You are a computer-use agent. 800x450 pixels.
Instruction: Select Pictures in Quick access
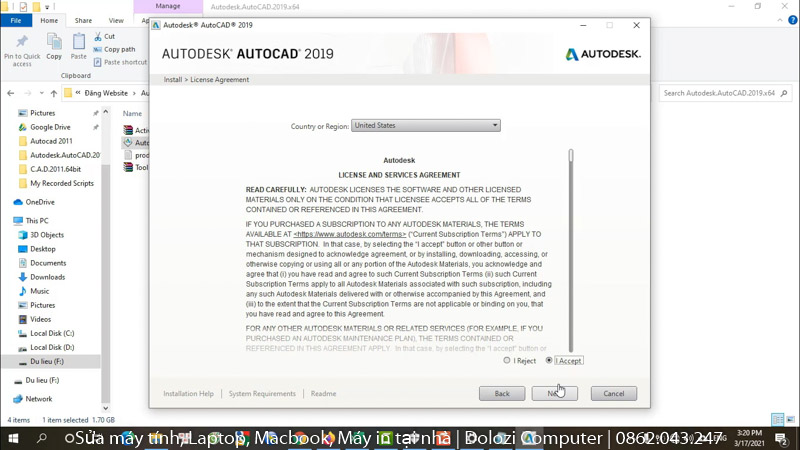pyautogui.click(x=42, y=113)
